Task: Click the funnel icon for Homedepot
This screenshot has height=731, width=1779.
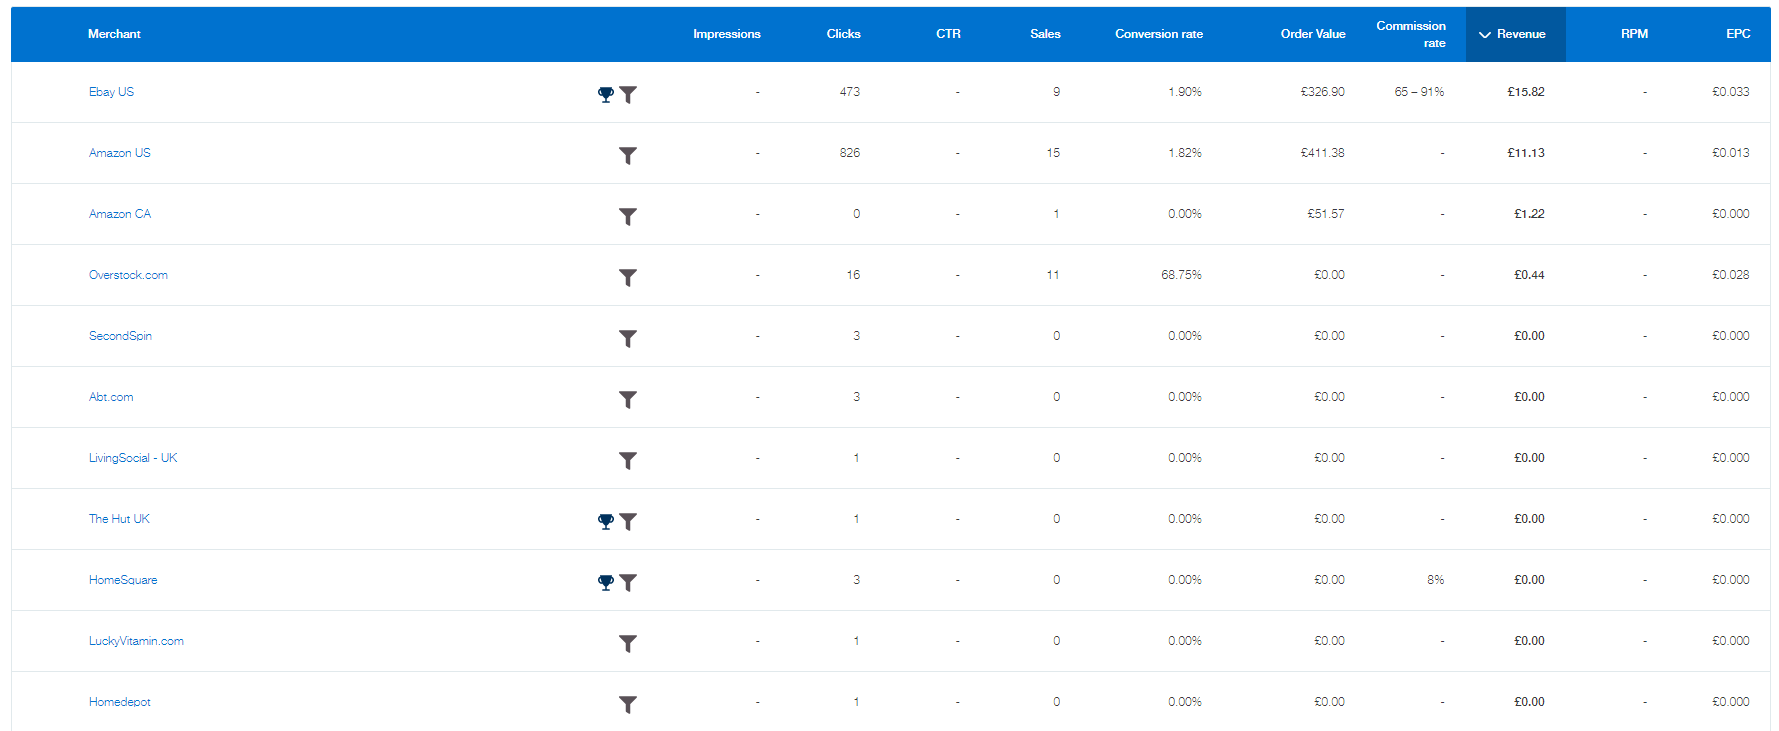Action: [628, 704]
